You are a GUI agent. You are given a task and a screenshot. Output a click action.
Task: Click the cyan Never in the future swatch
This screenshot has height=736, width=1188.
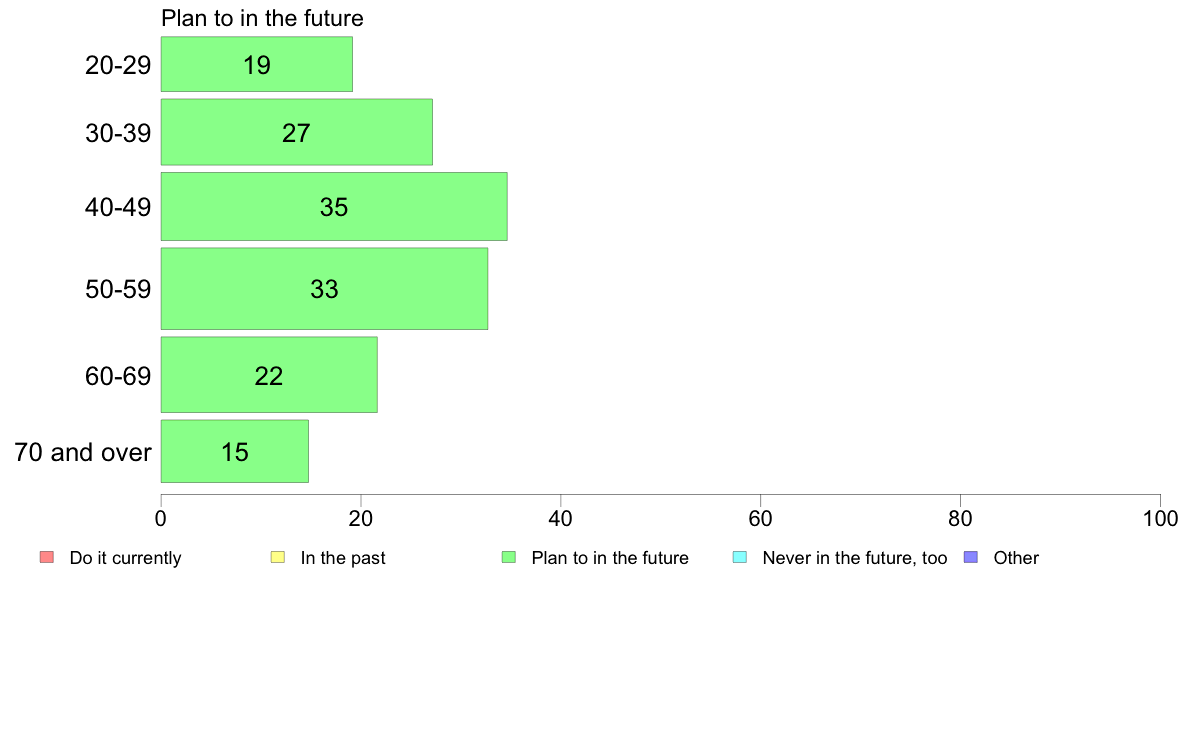coord(740,557)
